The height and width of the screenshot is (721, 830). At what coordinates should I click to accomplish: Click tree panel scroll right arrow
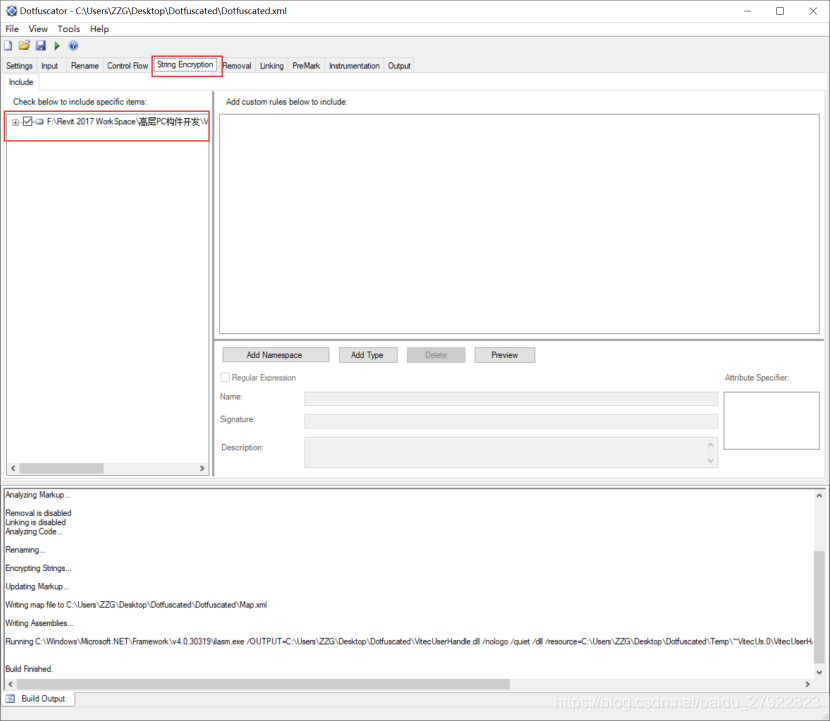[202, 468]
